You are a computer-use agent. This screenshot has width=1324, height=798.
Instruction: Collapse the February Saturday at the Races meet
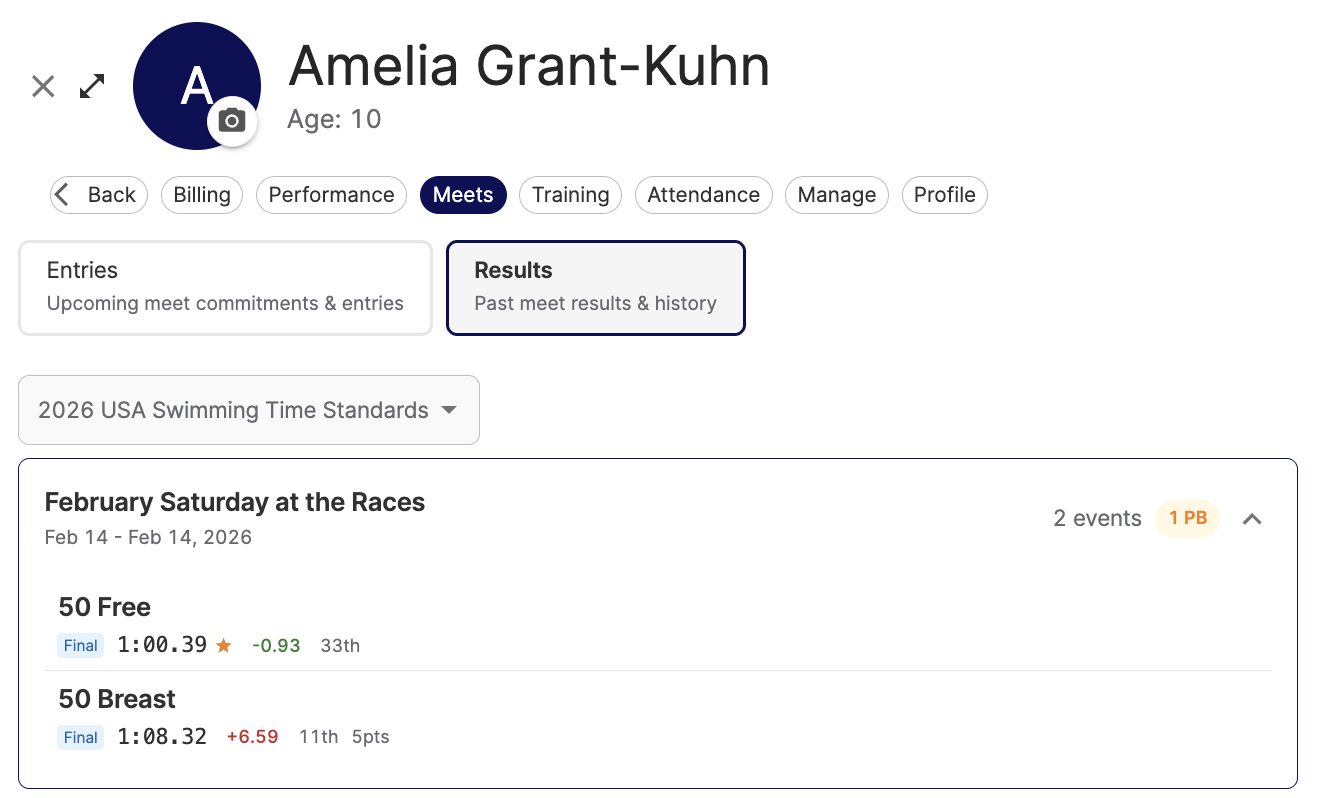click(x=1252, y=519)
